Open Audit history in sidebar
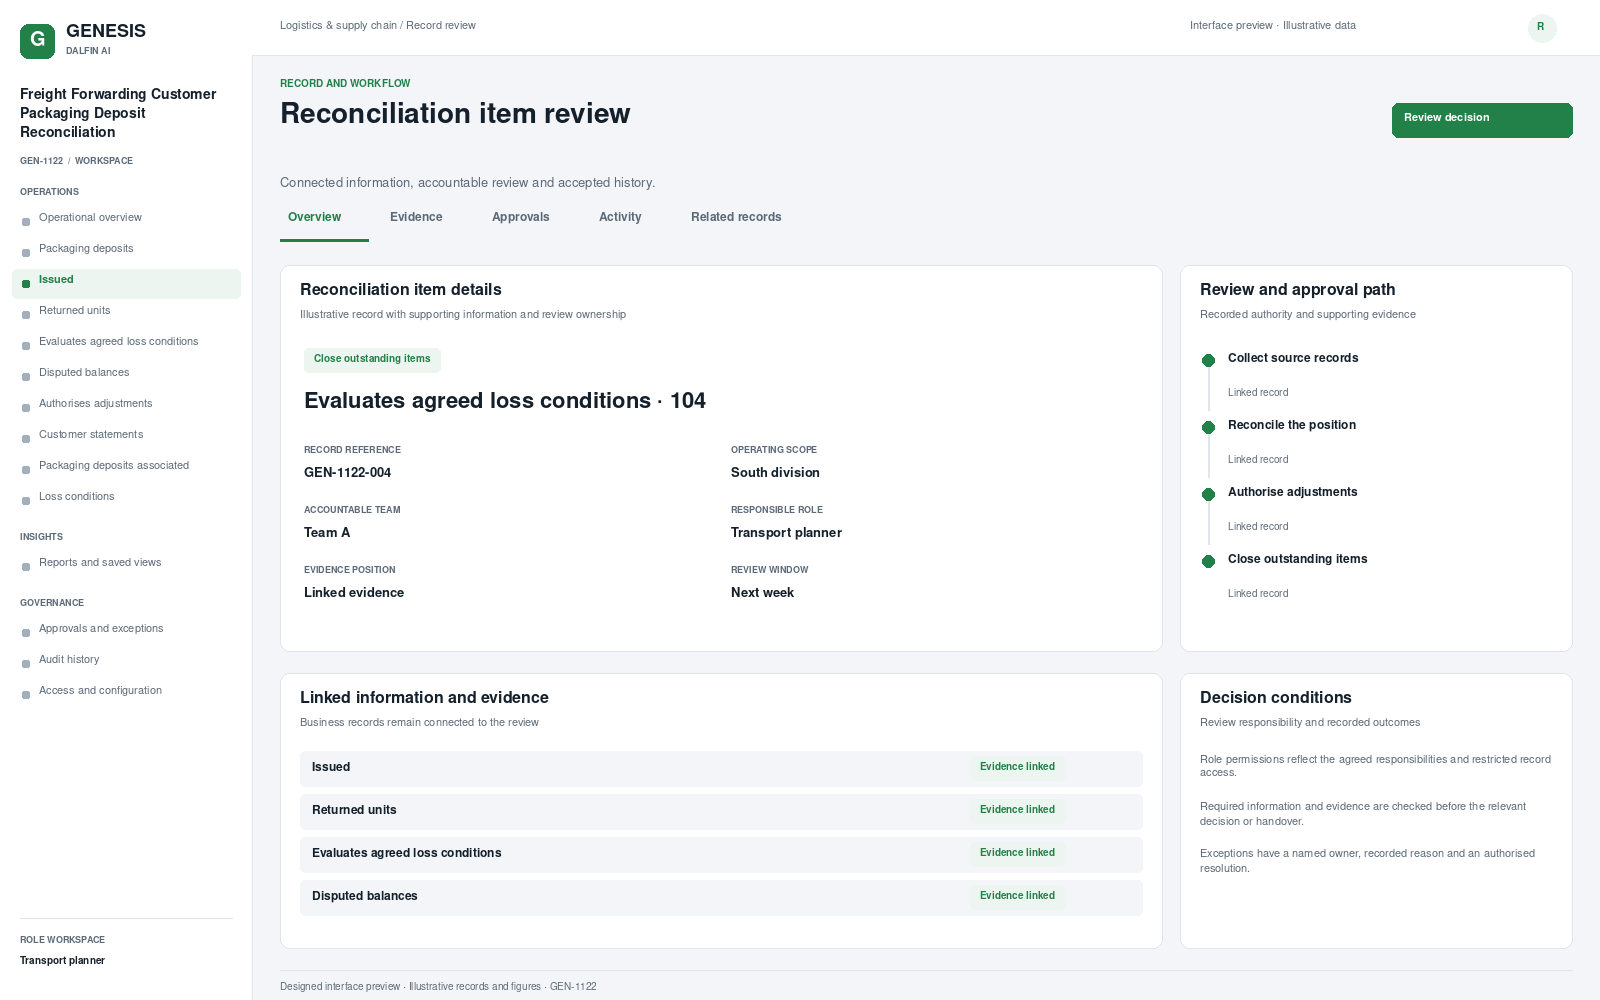The width and height of the screenshot is (1600, 1000). [126, 660]
